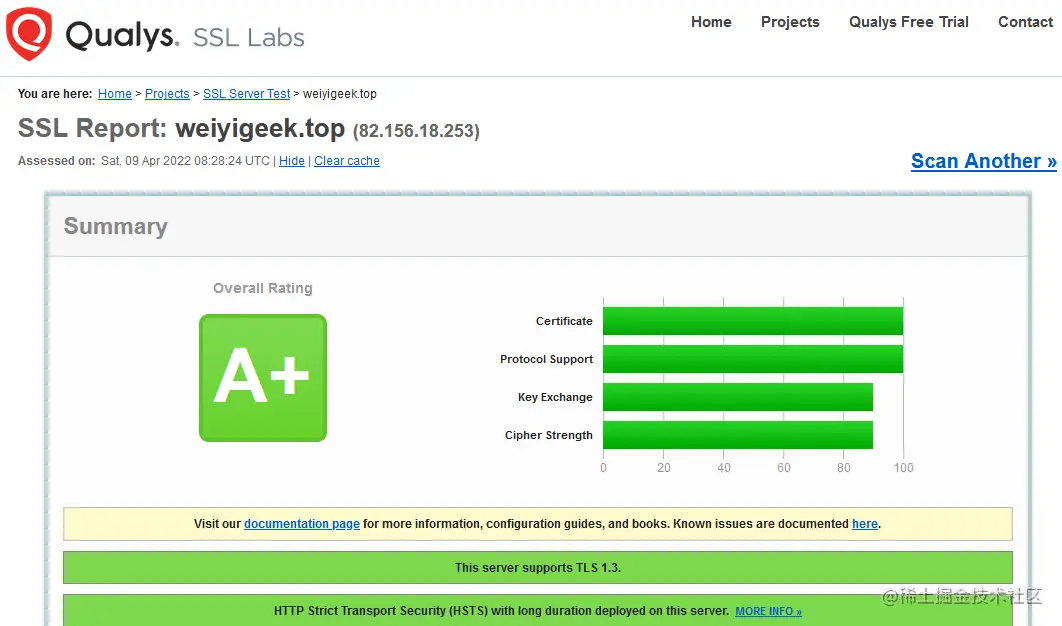Click the TLS 1.3 support banner
The height and width of the screenshot is (626, 1062).
click(x=538, y=567)
